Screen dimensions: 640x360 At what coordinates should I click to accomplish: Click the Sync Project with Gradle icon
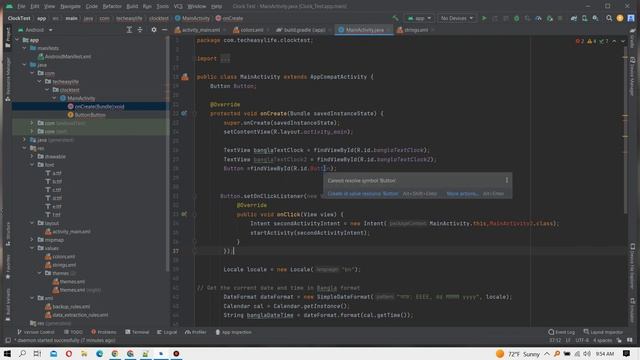coord(573,18)
